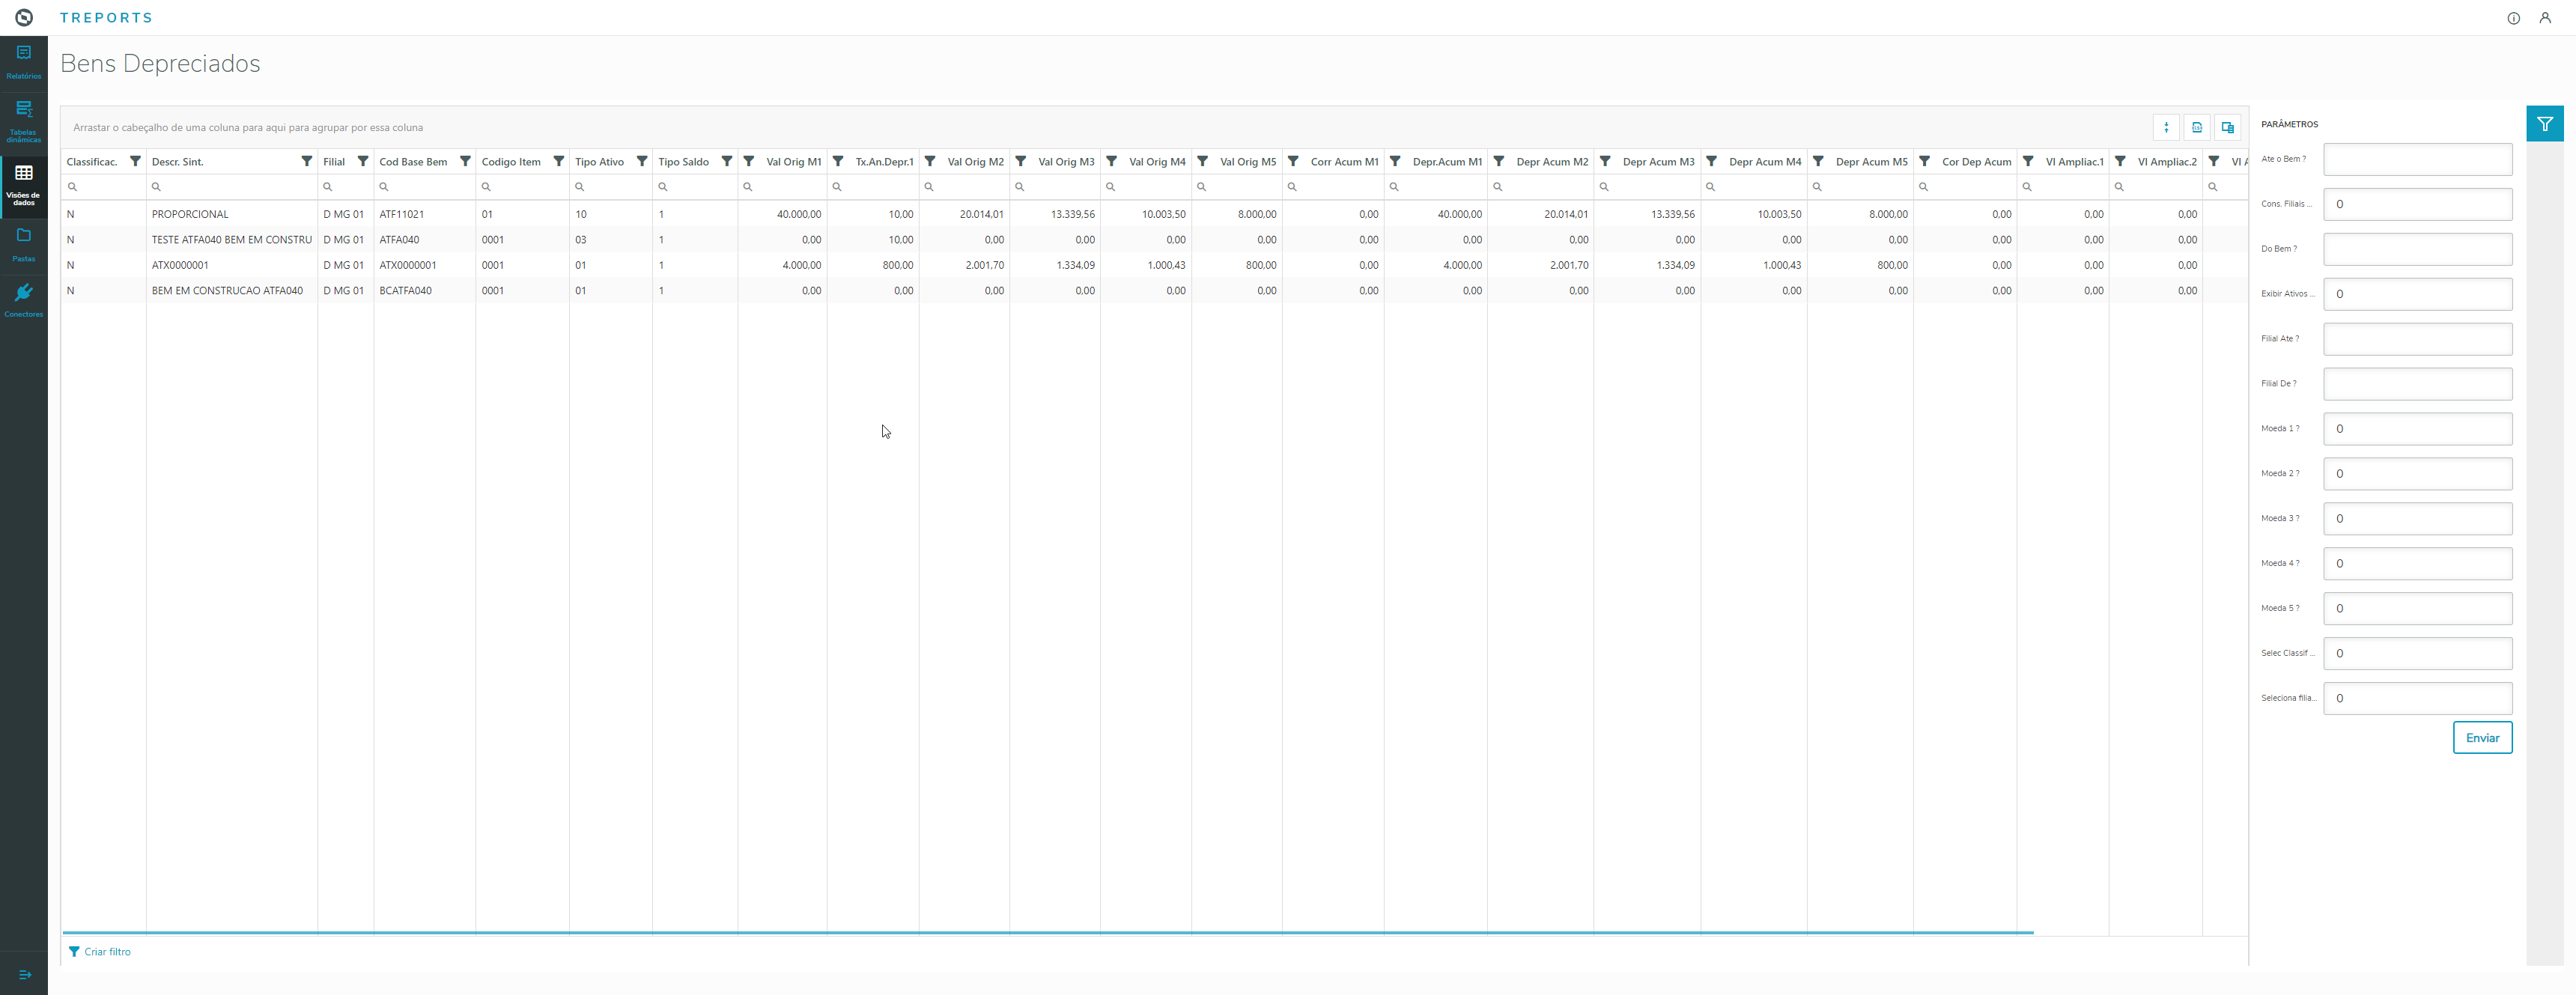Open Pastas folder section
The width and height of the screenshot is (2576, 995).
23,243
